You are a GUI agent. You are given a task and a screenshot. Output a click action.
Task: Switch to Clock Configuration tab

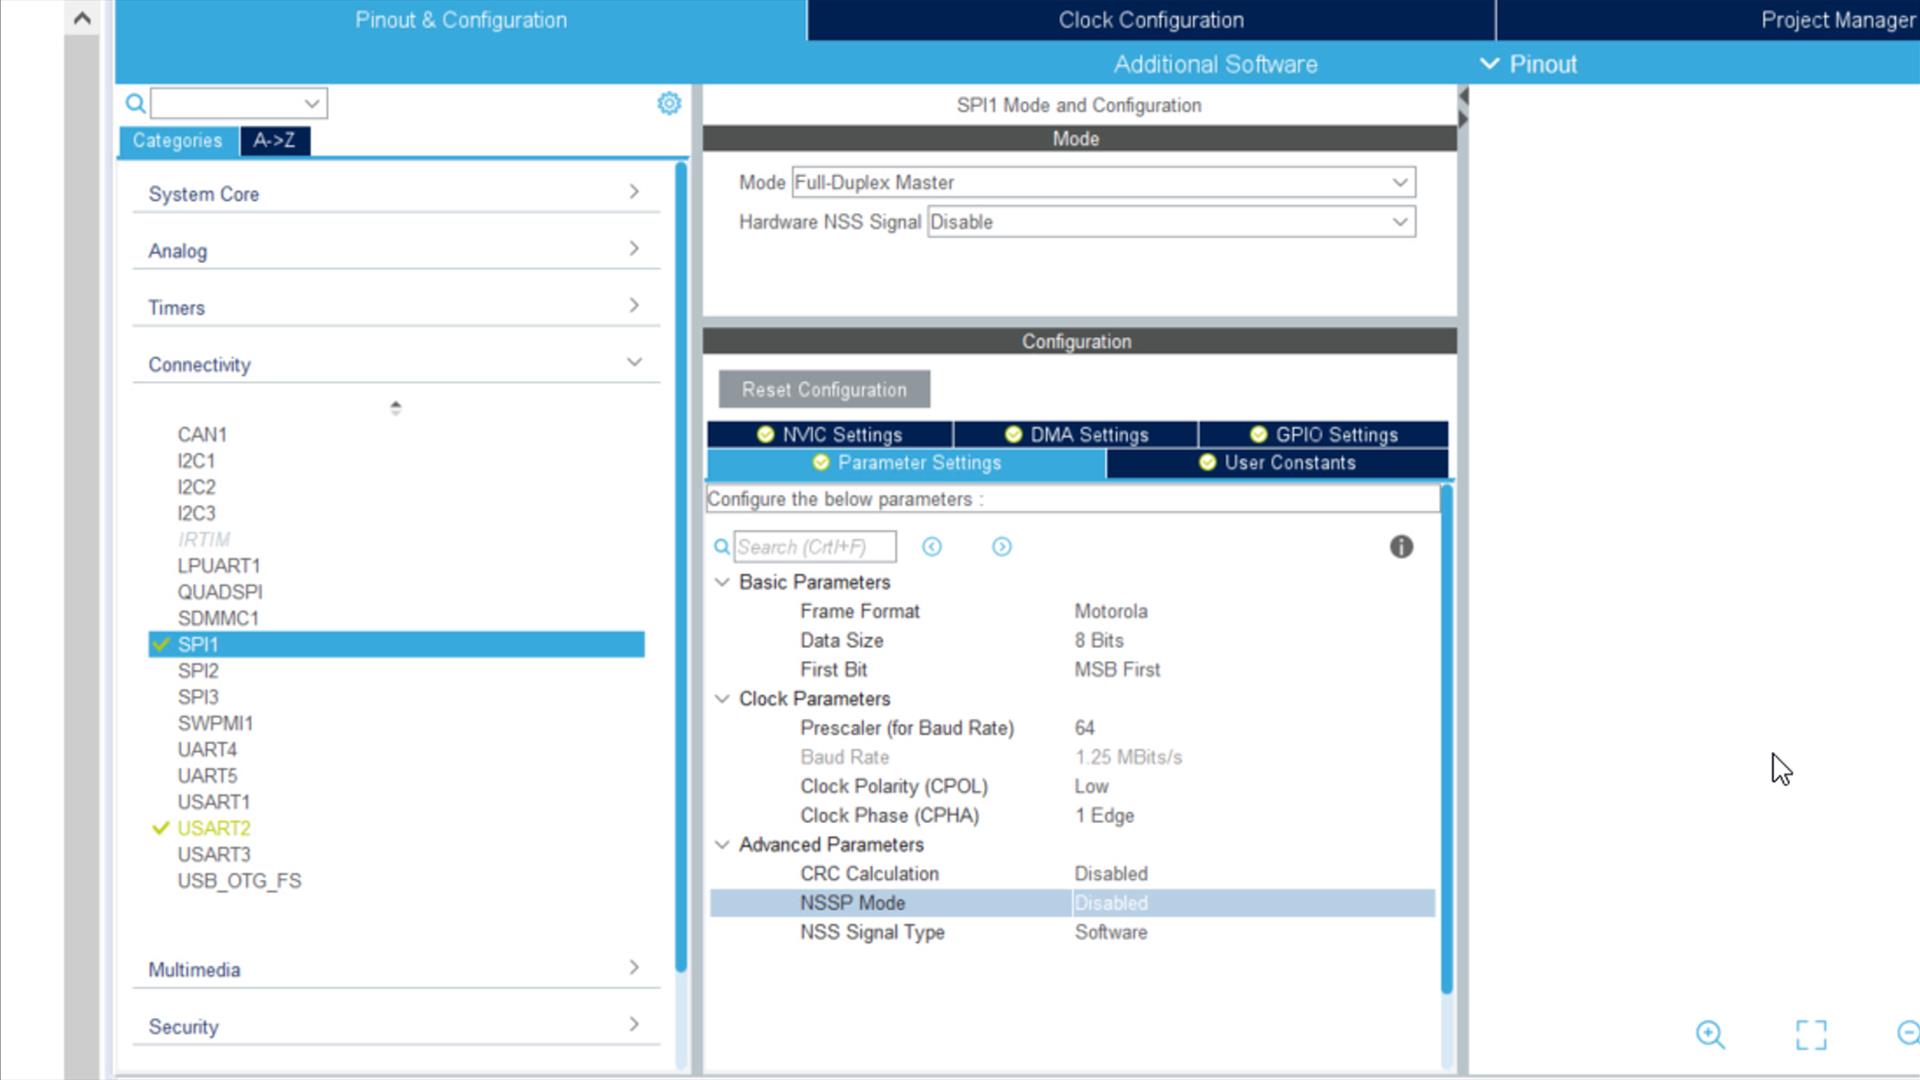click(1150, 20)
